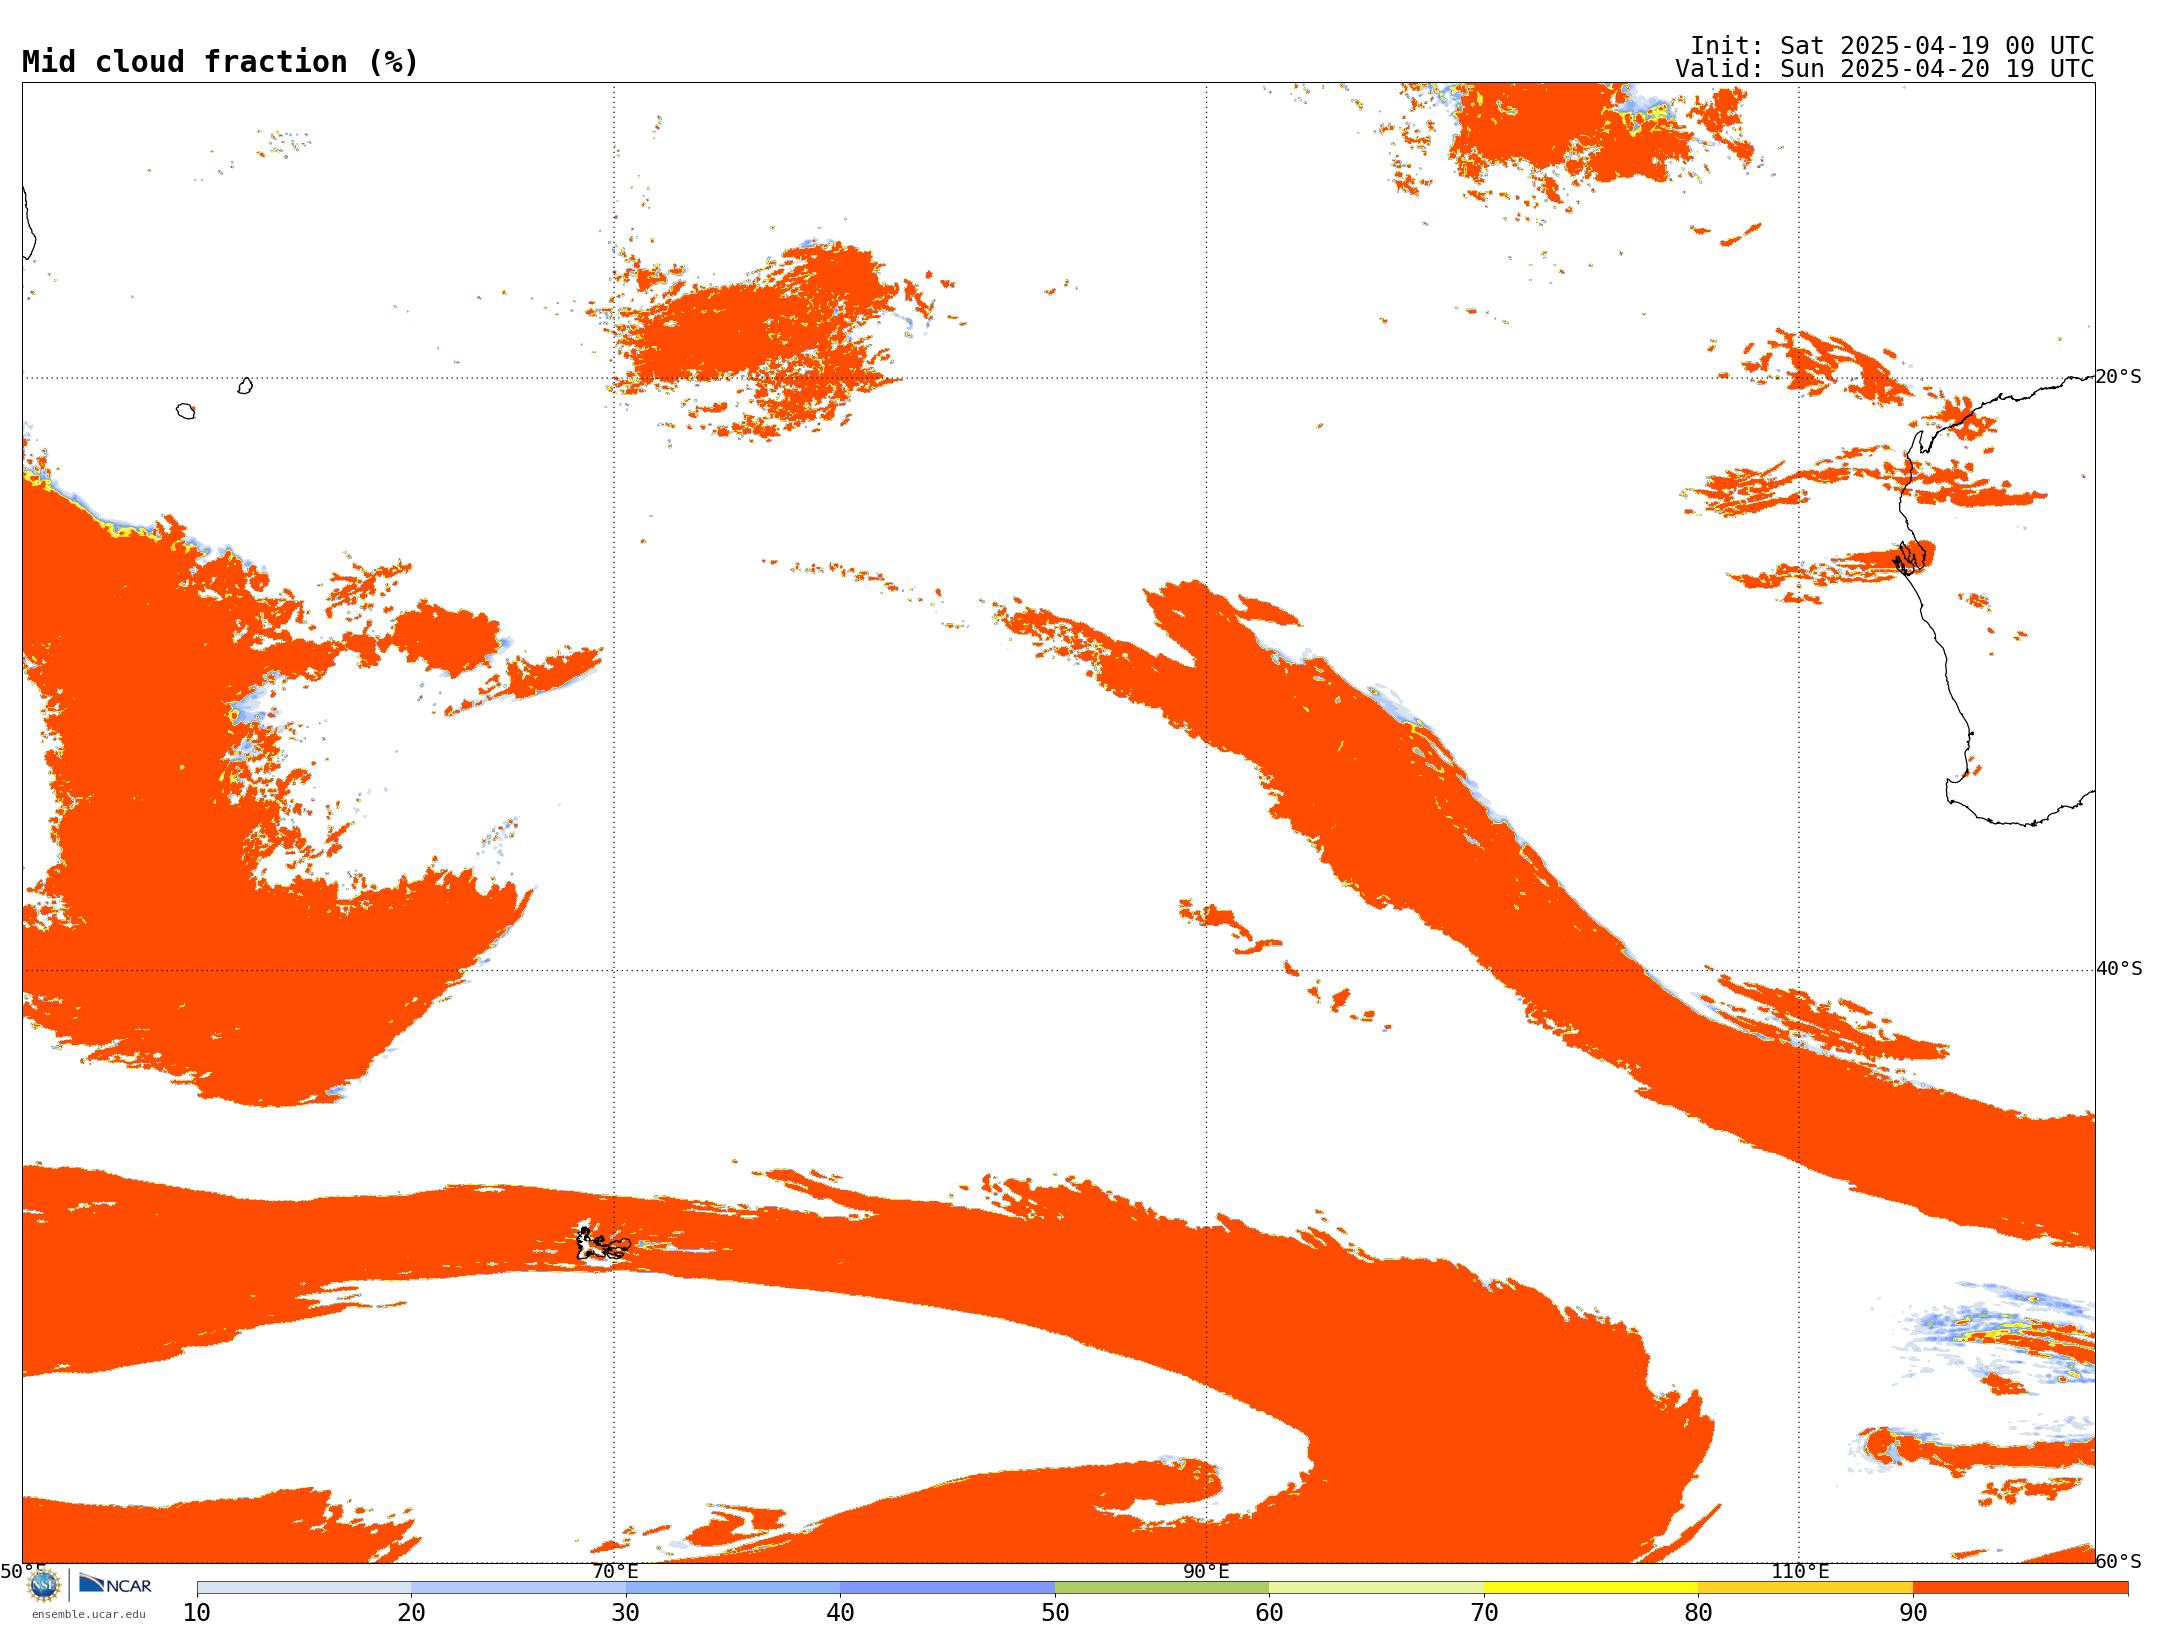The width and height of the screenshot is (2160, 1626).
Task: Click the 90 colorbar tick label
Action: point(1913,1613)
